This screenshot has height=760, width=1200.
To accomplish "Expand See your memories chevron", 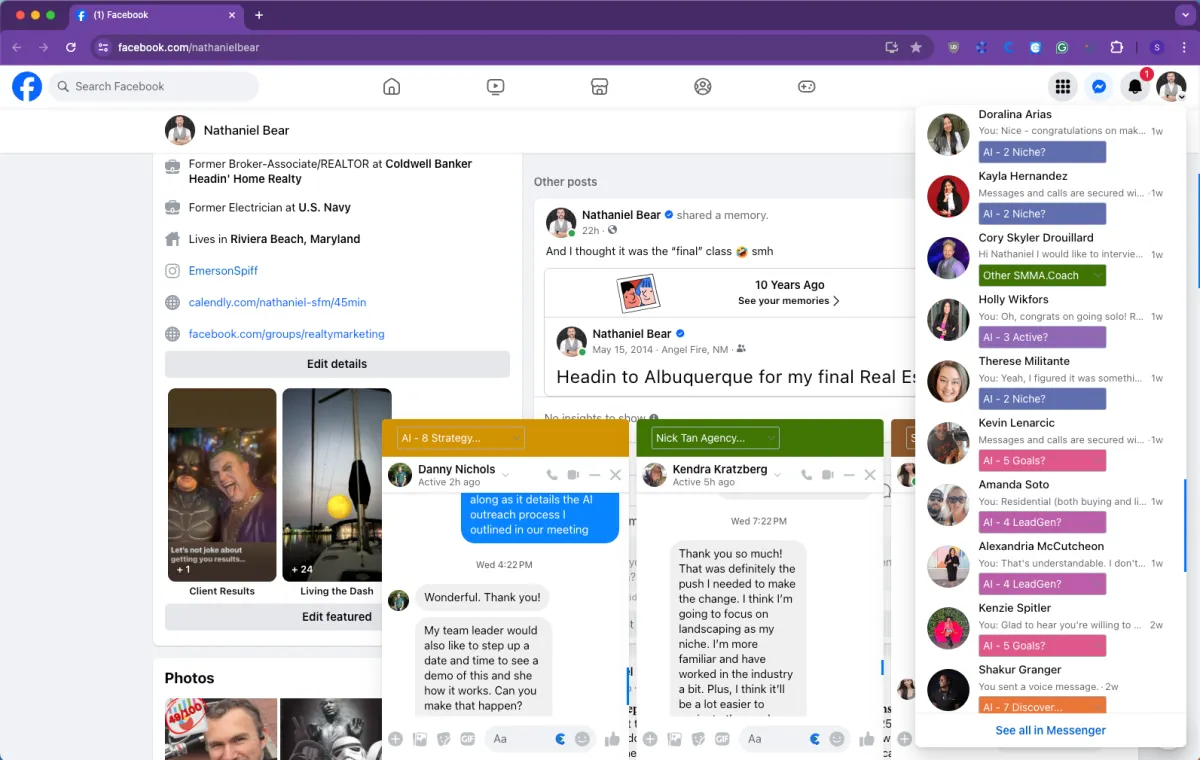I will tap(836, 301).
